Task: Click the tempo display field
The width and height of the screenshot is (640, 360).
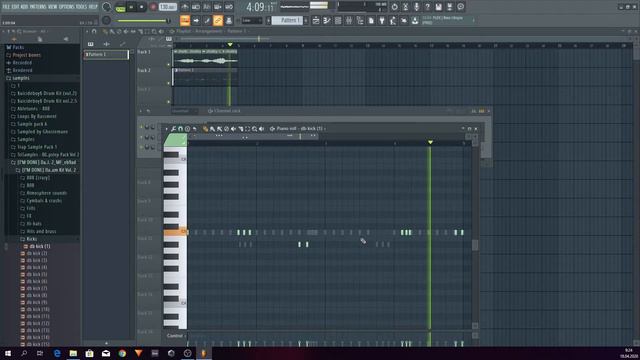Action: [167, 7]
